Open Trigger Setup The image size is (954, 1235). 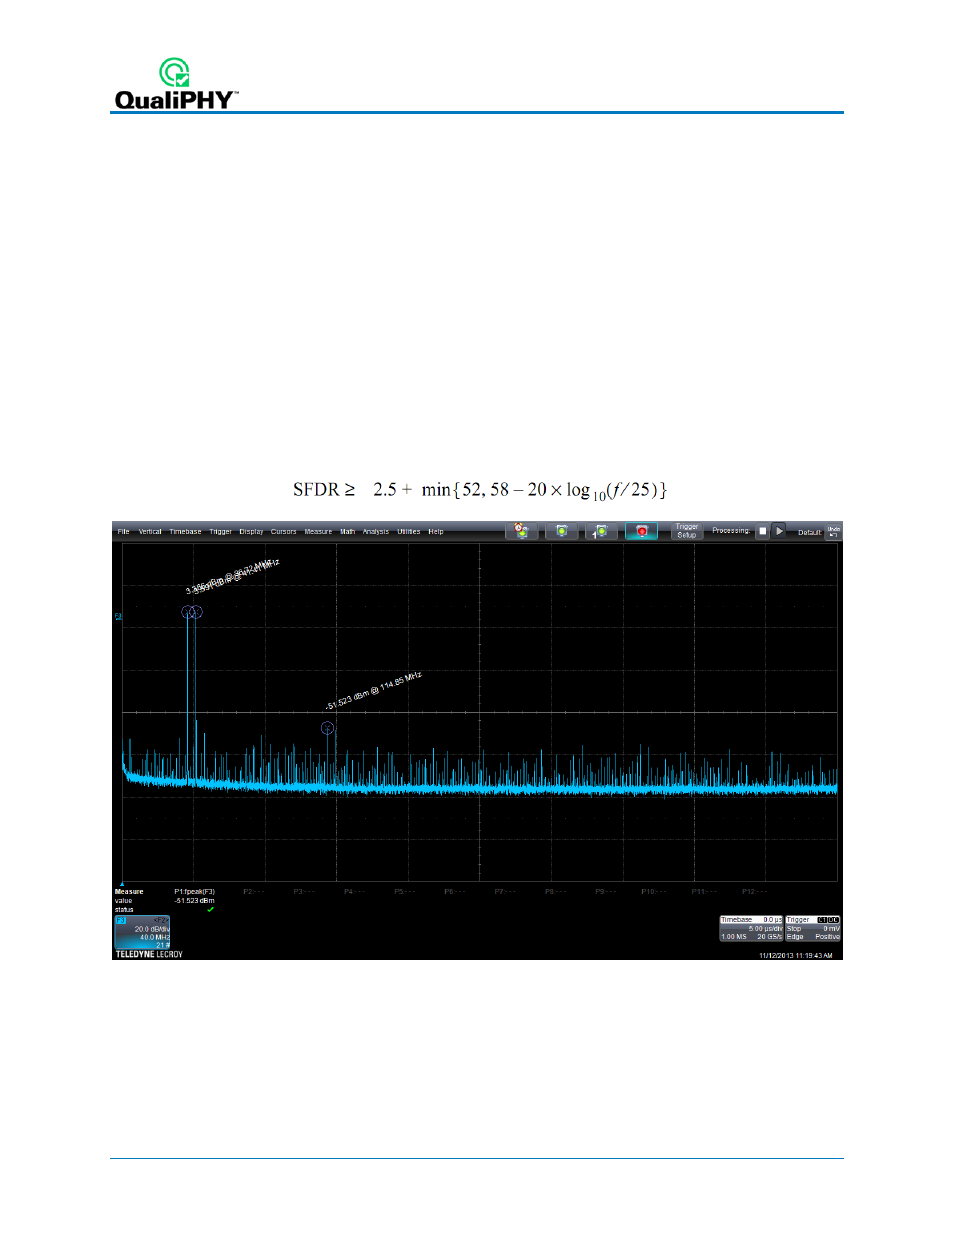[x=687, y=531]
